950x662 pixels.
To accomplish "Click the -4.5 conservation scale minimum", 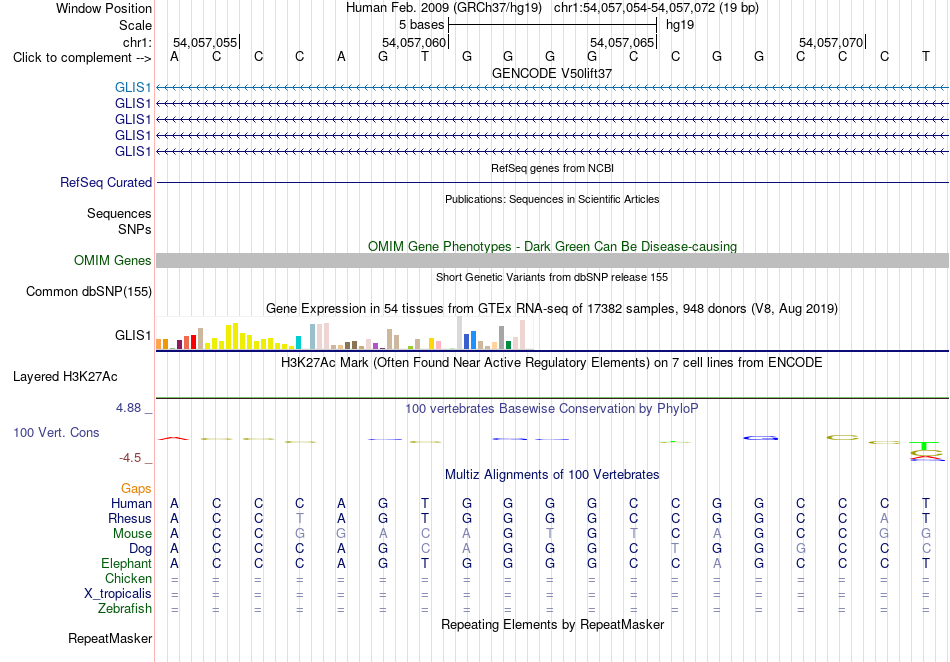I will [x=130, y=458].
